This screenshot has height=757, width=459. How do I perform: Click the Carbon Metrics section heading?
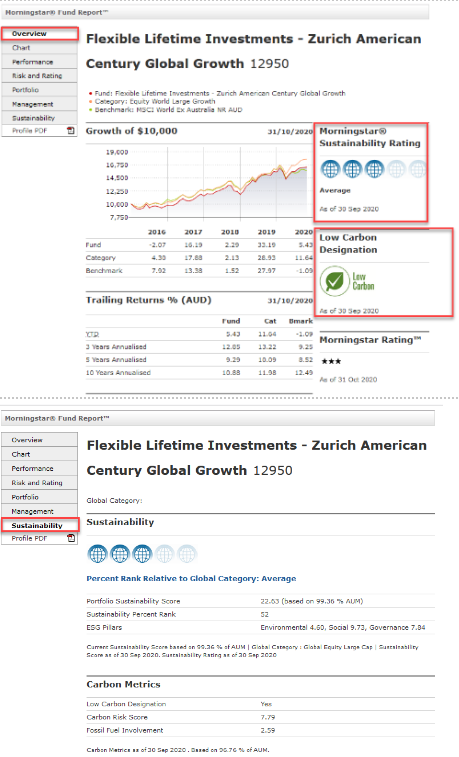click(124, 685)
